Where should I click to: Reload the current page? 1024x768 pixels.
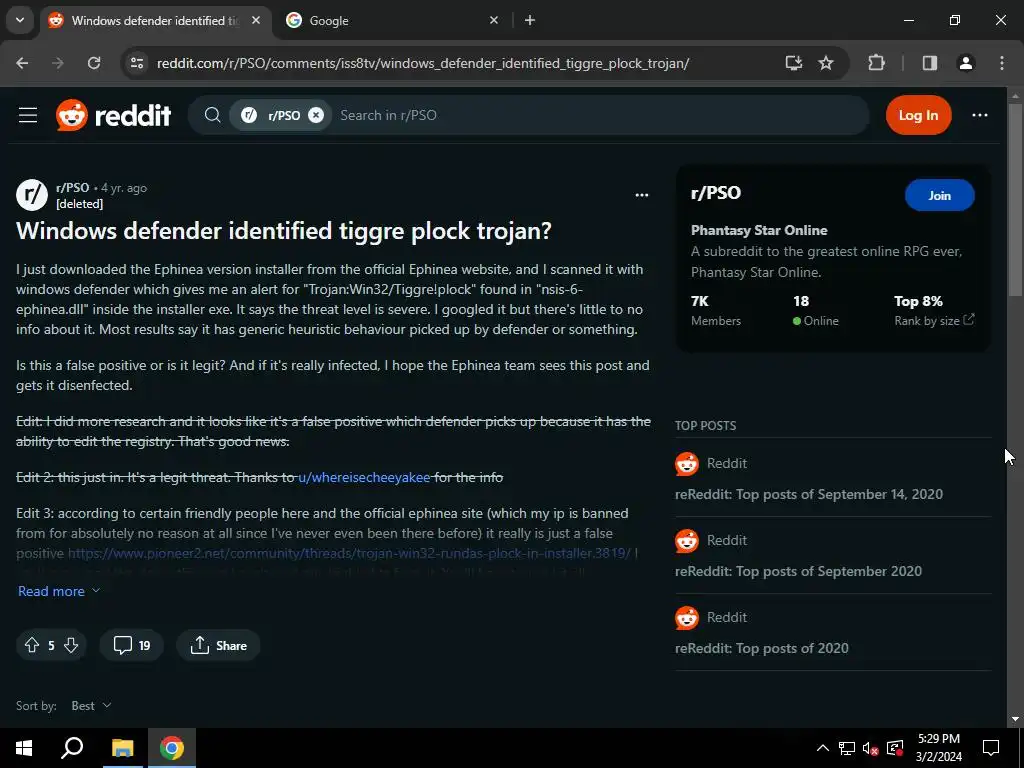[x=94, y=63]
